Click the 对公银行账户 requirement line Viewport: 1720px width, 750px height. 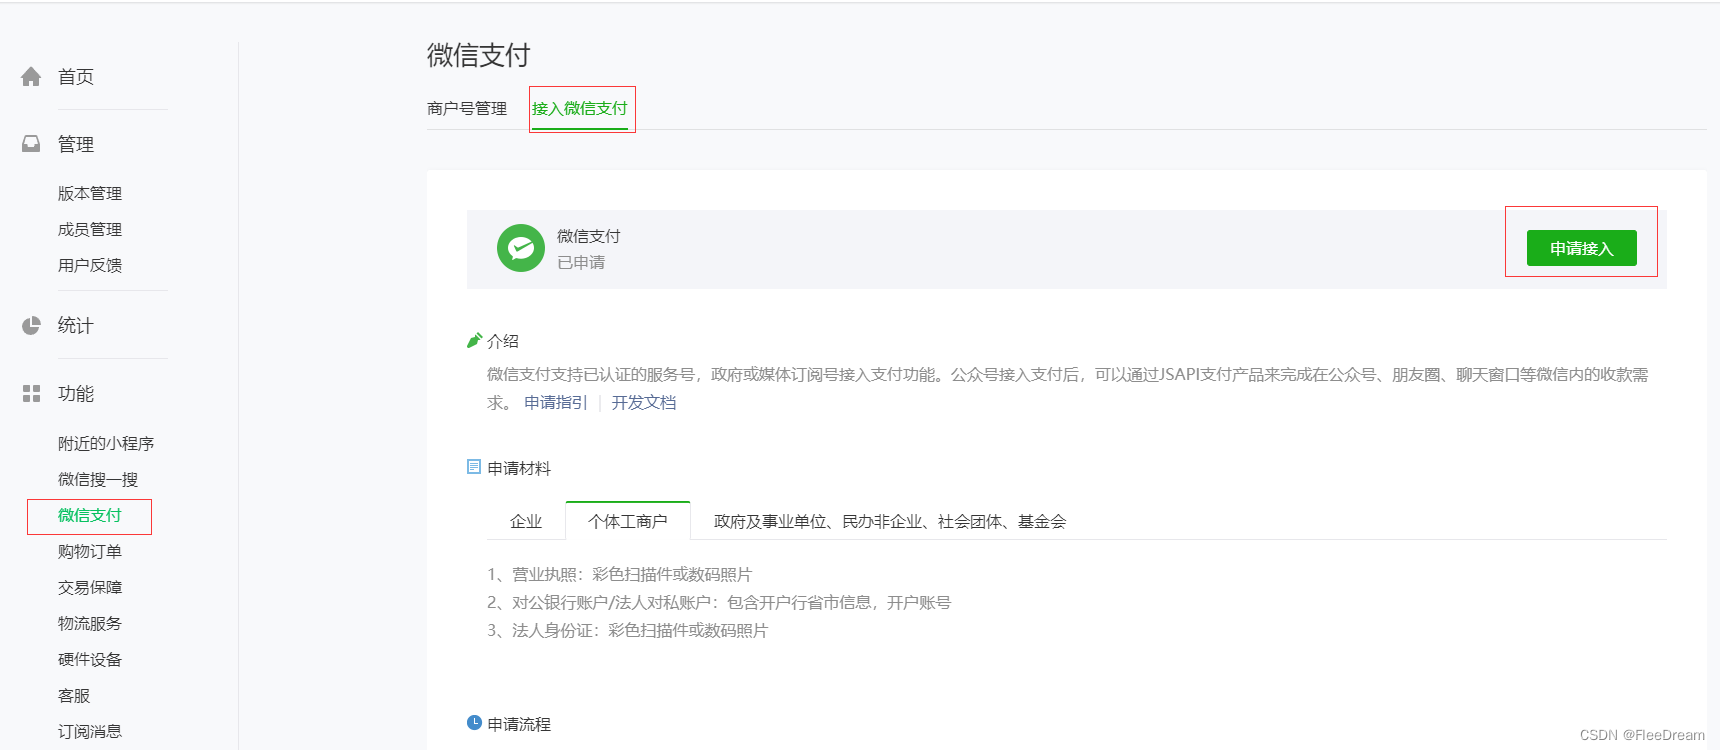pyautogui.click(x=719, y=602)
